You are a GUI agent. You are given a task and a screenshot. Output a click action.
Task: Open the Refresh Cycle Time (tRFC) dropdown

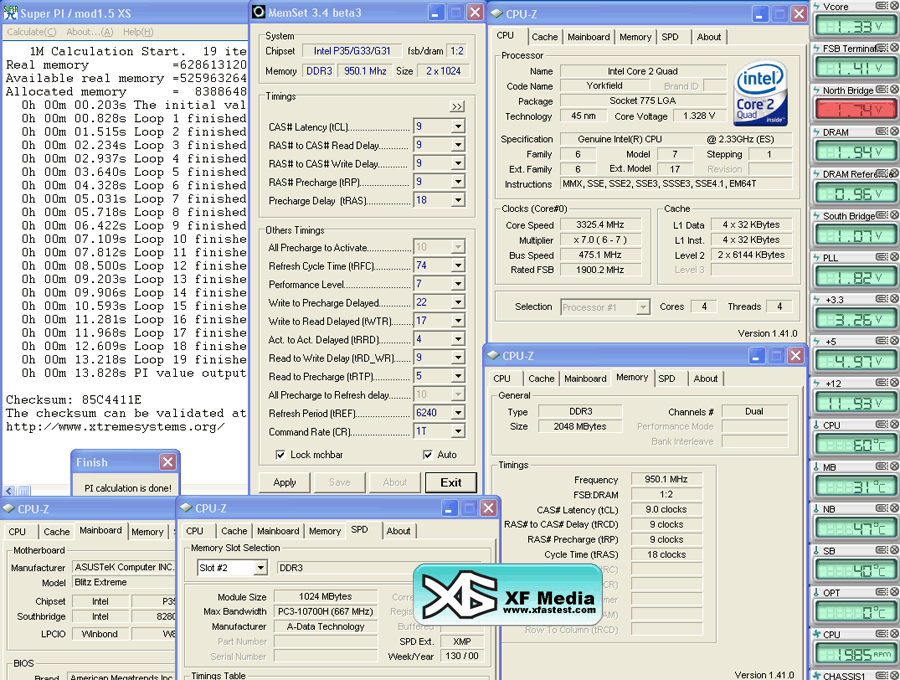458,266
